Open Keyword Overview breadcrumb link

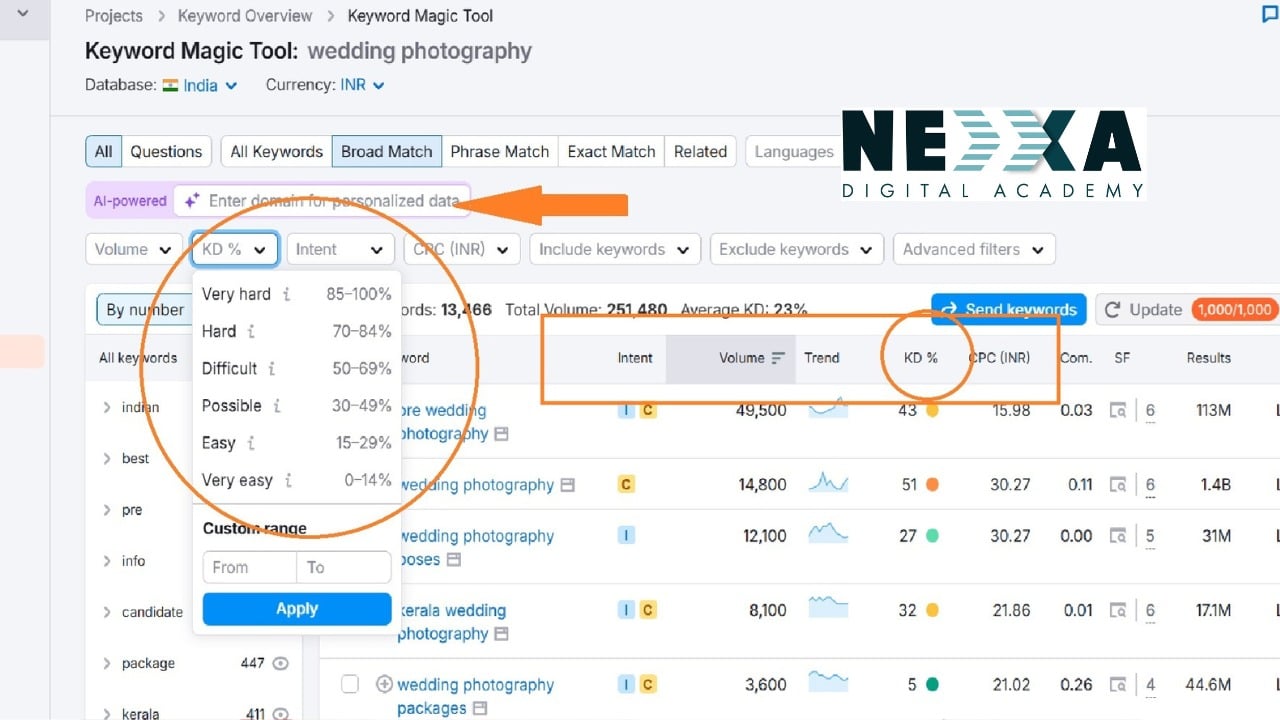click(x=245, y=16)
